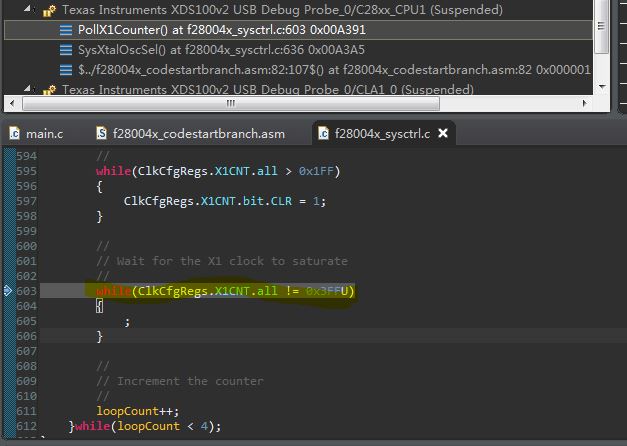
Task: Click the 'loopCount++;' statement
Action: click(x=138, y=411)
